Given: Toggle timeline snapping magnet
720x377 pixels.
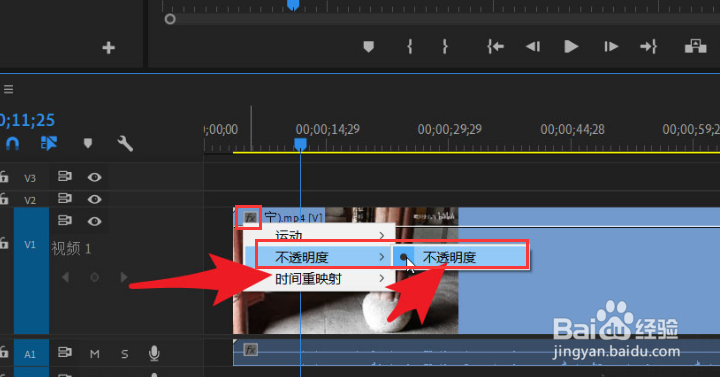Looking at the screenshot, I should pos(12,144).
